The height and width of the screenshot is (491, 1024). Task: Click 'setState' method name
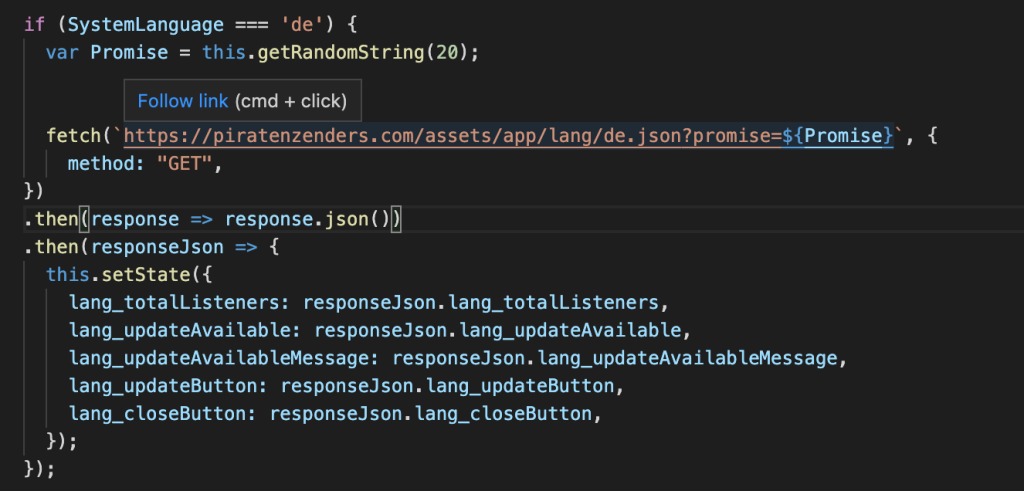pos(145,276)
